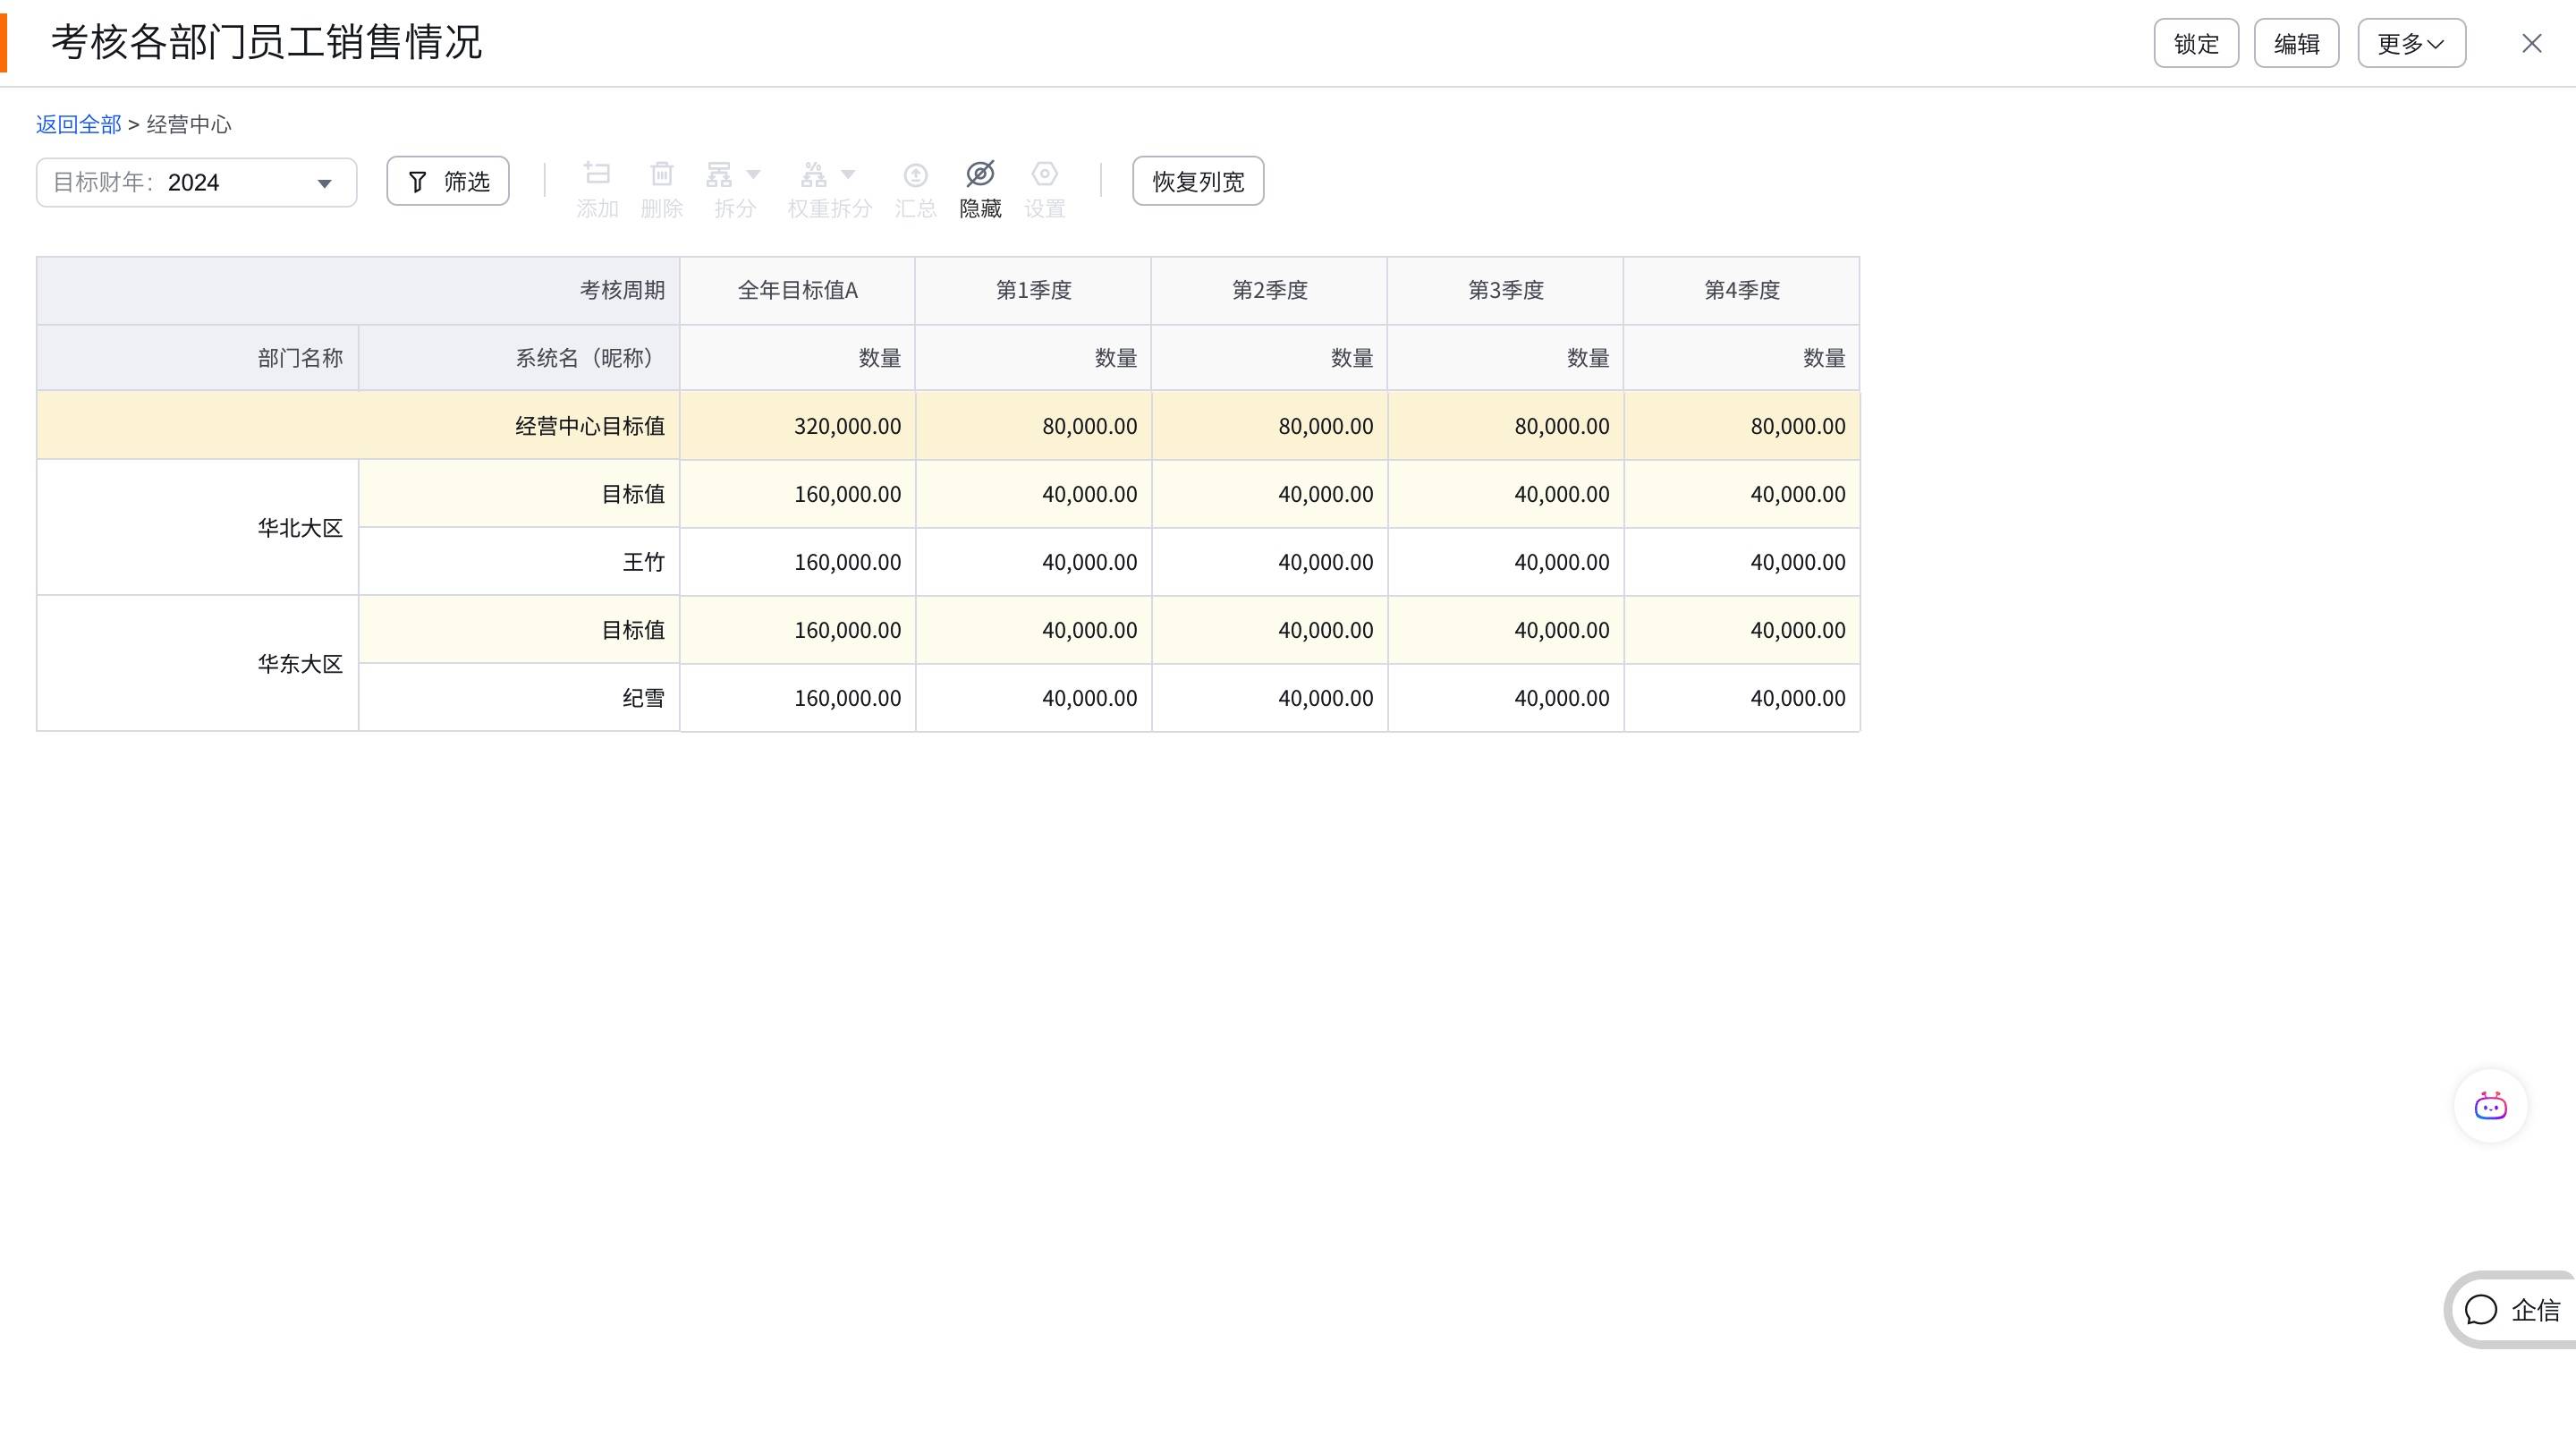Open the 目标财年 2024 dropdown
2576x1453 pixels.
(x=197, y=183)
